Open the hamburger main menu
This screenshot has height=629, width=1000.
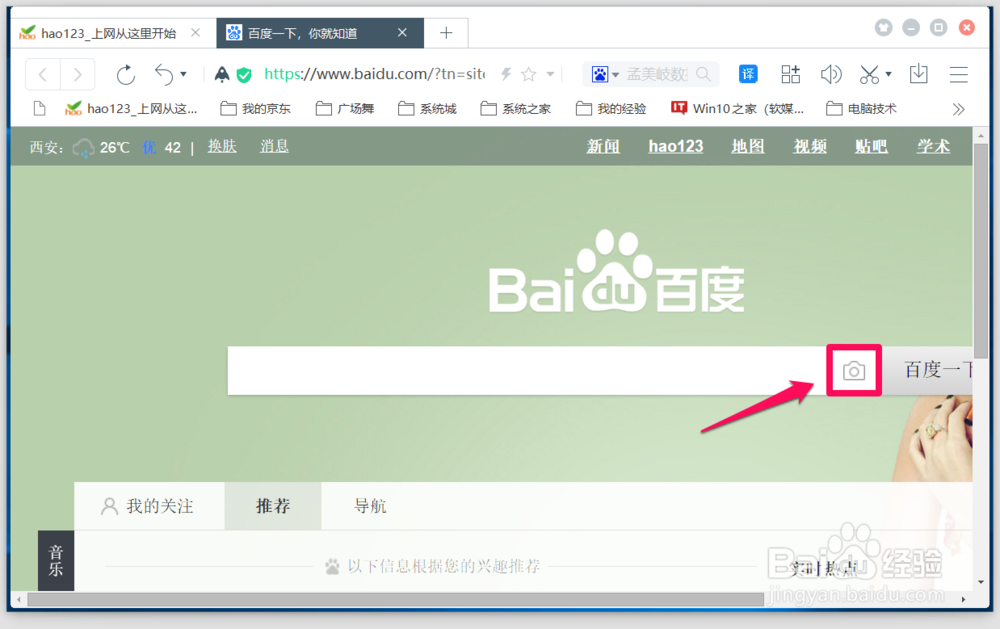(959, 75)
